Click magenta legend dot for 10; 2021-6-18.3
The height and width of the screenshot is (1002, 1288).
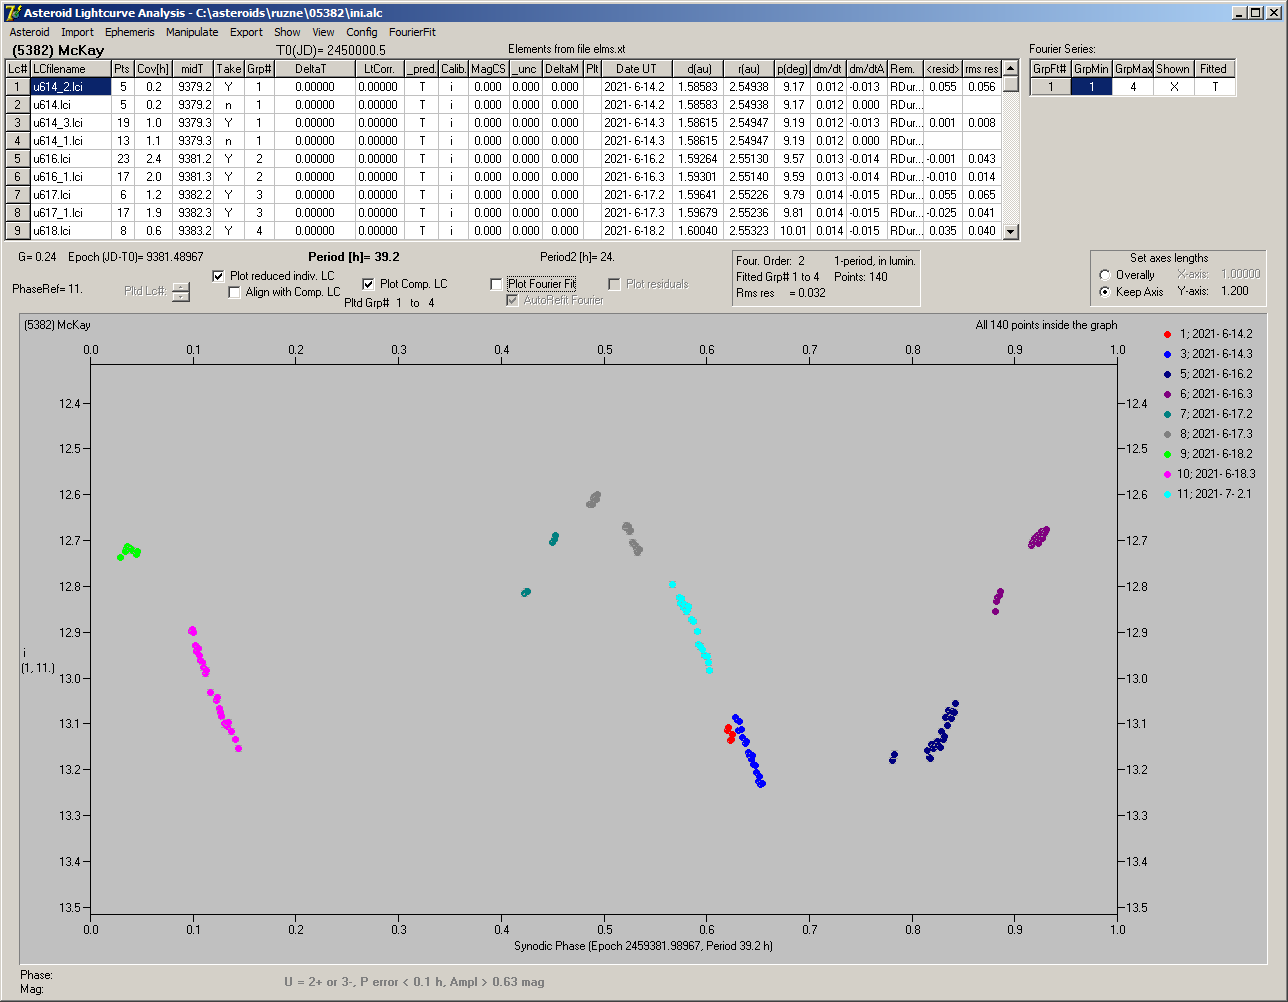click(x=1169, y=474)
